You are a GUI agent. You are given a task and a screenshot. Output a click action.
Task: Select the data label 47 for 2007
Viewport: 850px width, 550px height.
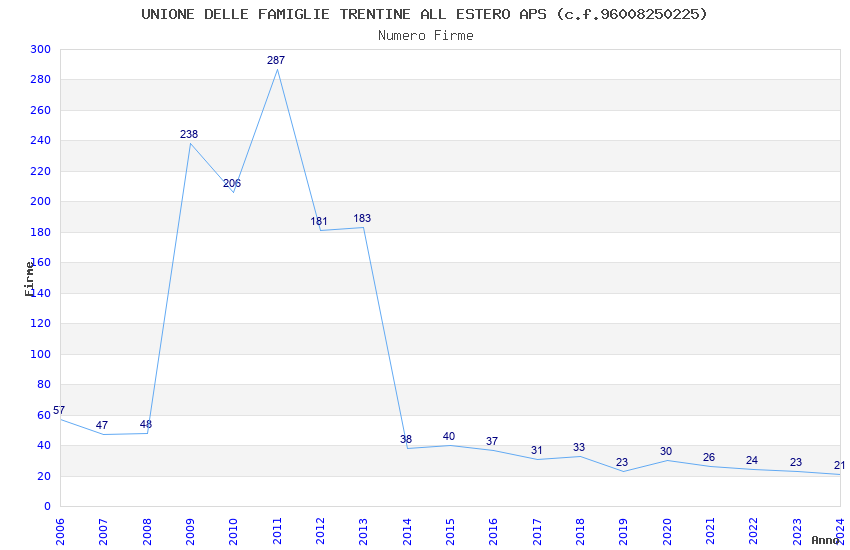coord(102,425)
